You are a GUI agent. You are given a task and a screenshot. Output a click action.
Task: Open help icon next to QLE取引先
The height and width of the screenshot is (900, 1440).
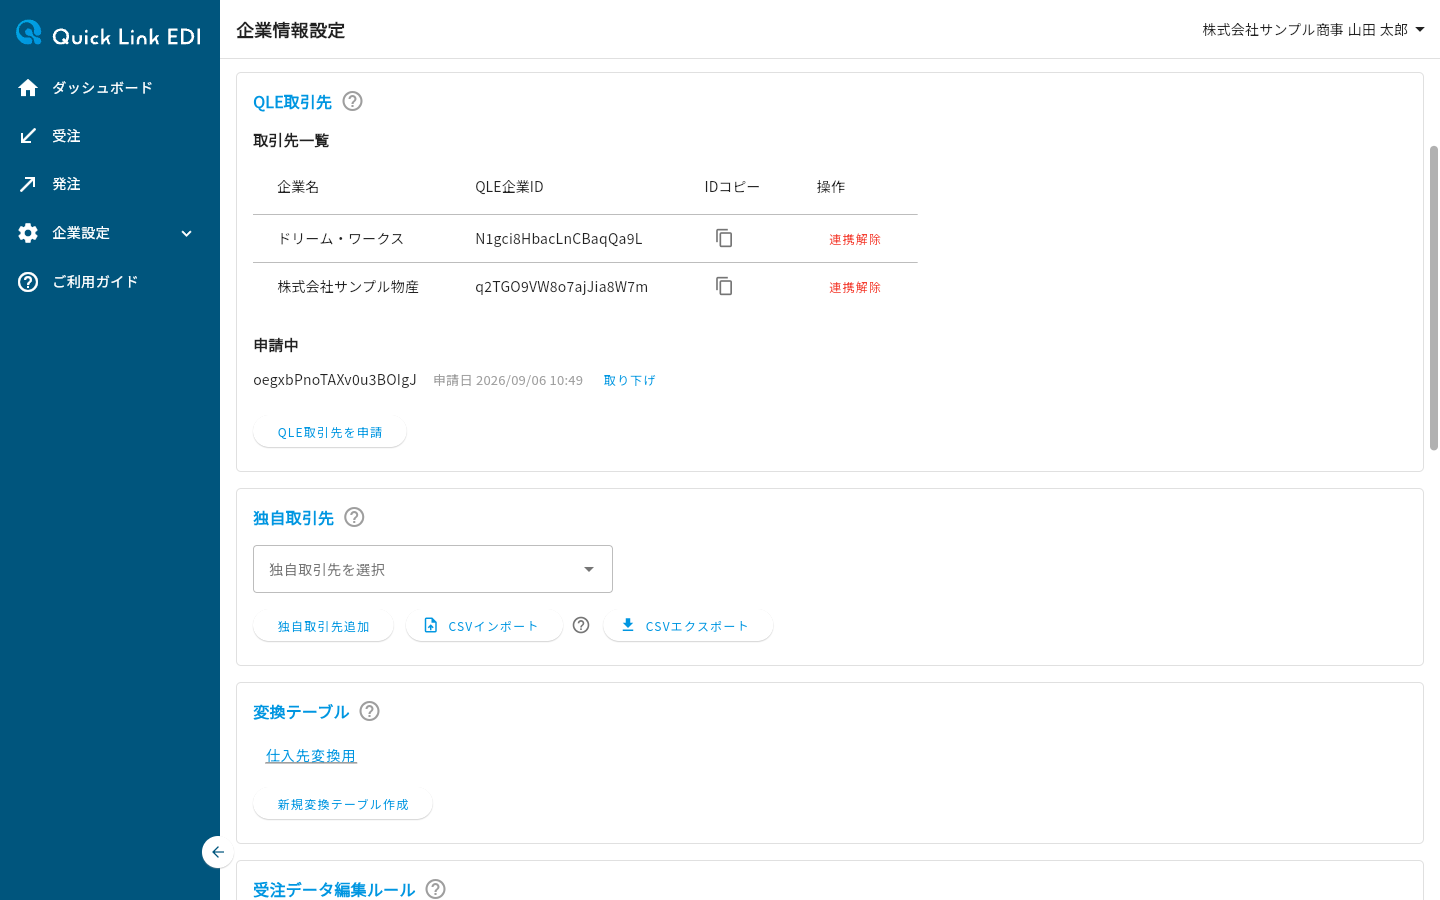coord(352,101)
